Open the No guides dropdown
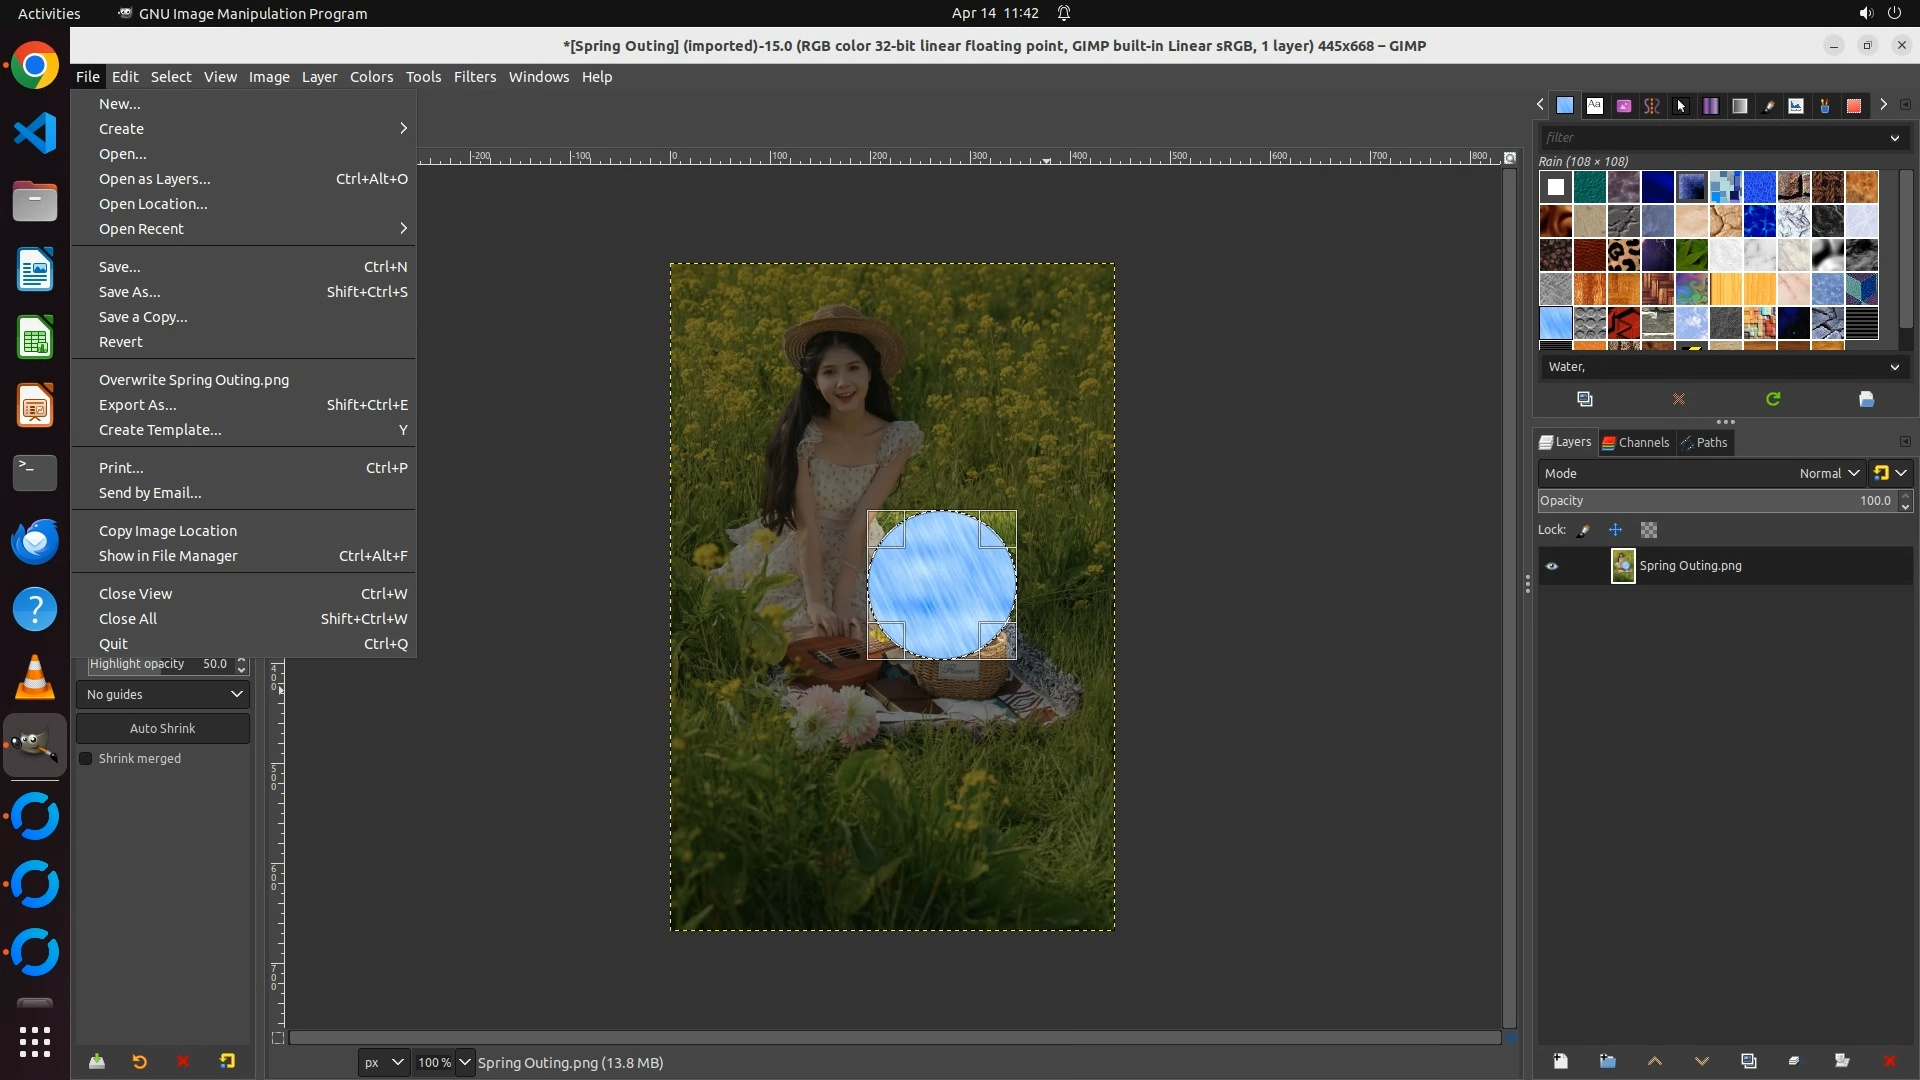 click(x=163, y=695)
